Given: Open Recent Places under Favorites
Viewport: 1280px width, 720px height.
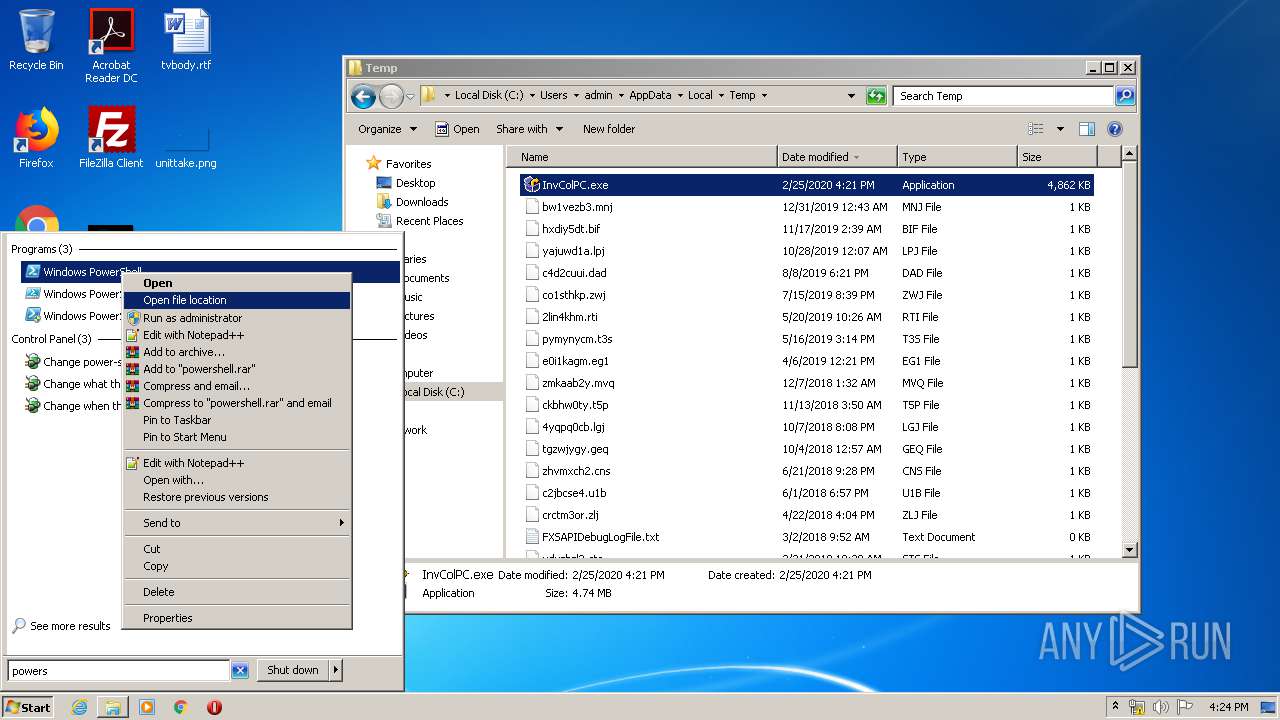Looking at the screenshot, I should 429,221.
